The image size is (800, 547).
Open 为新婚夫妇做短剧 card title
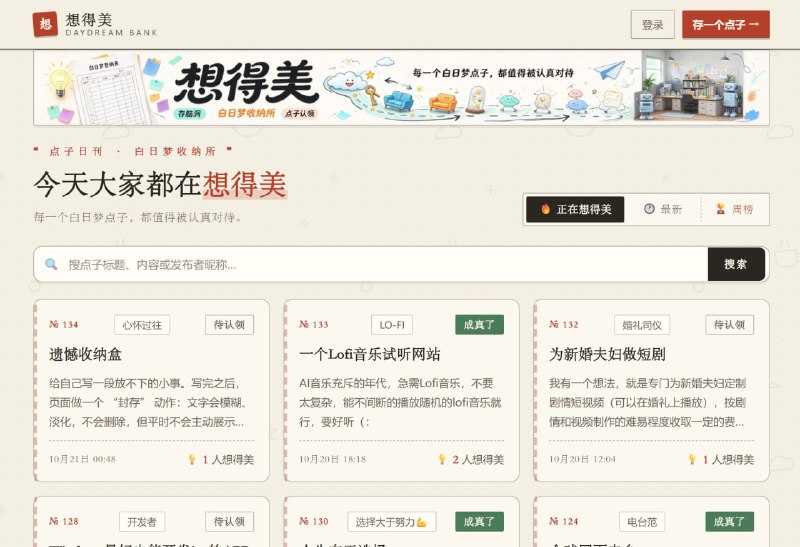coord(607,354)
